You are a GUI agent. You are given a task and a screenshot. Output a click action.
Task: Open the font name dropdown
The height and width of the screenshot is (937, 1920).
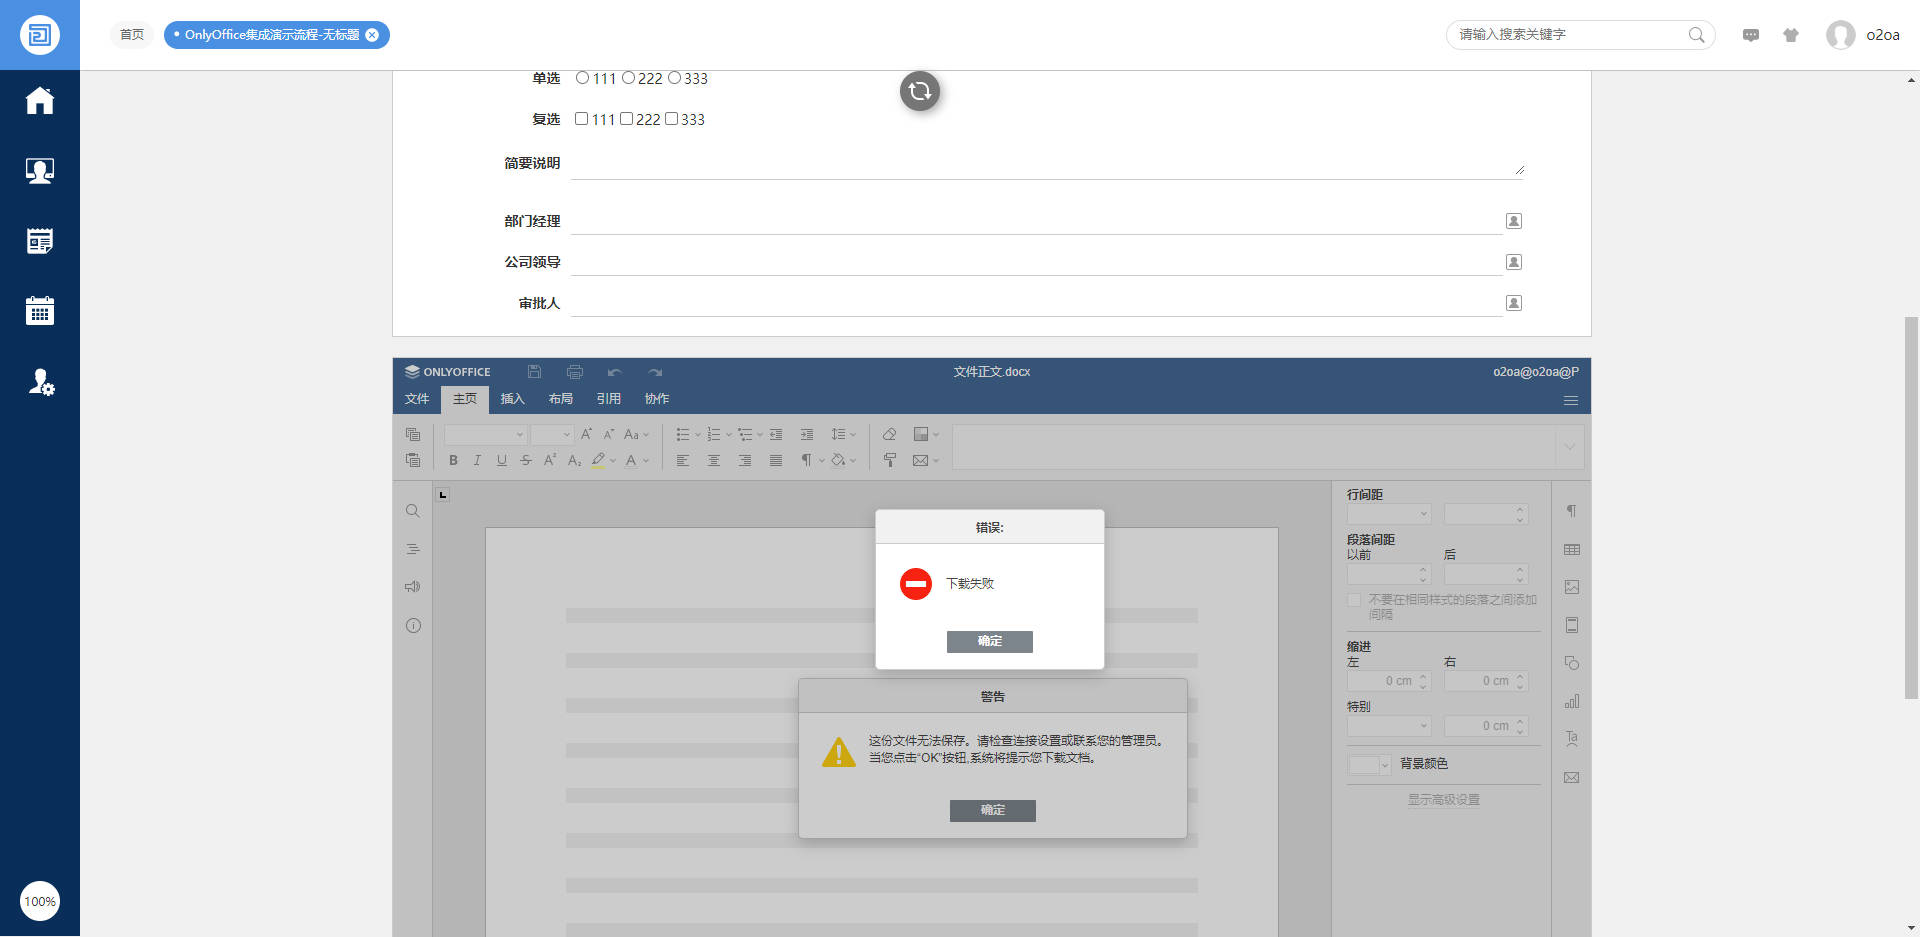click(485, 434)
